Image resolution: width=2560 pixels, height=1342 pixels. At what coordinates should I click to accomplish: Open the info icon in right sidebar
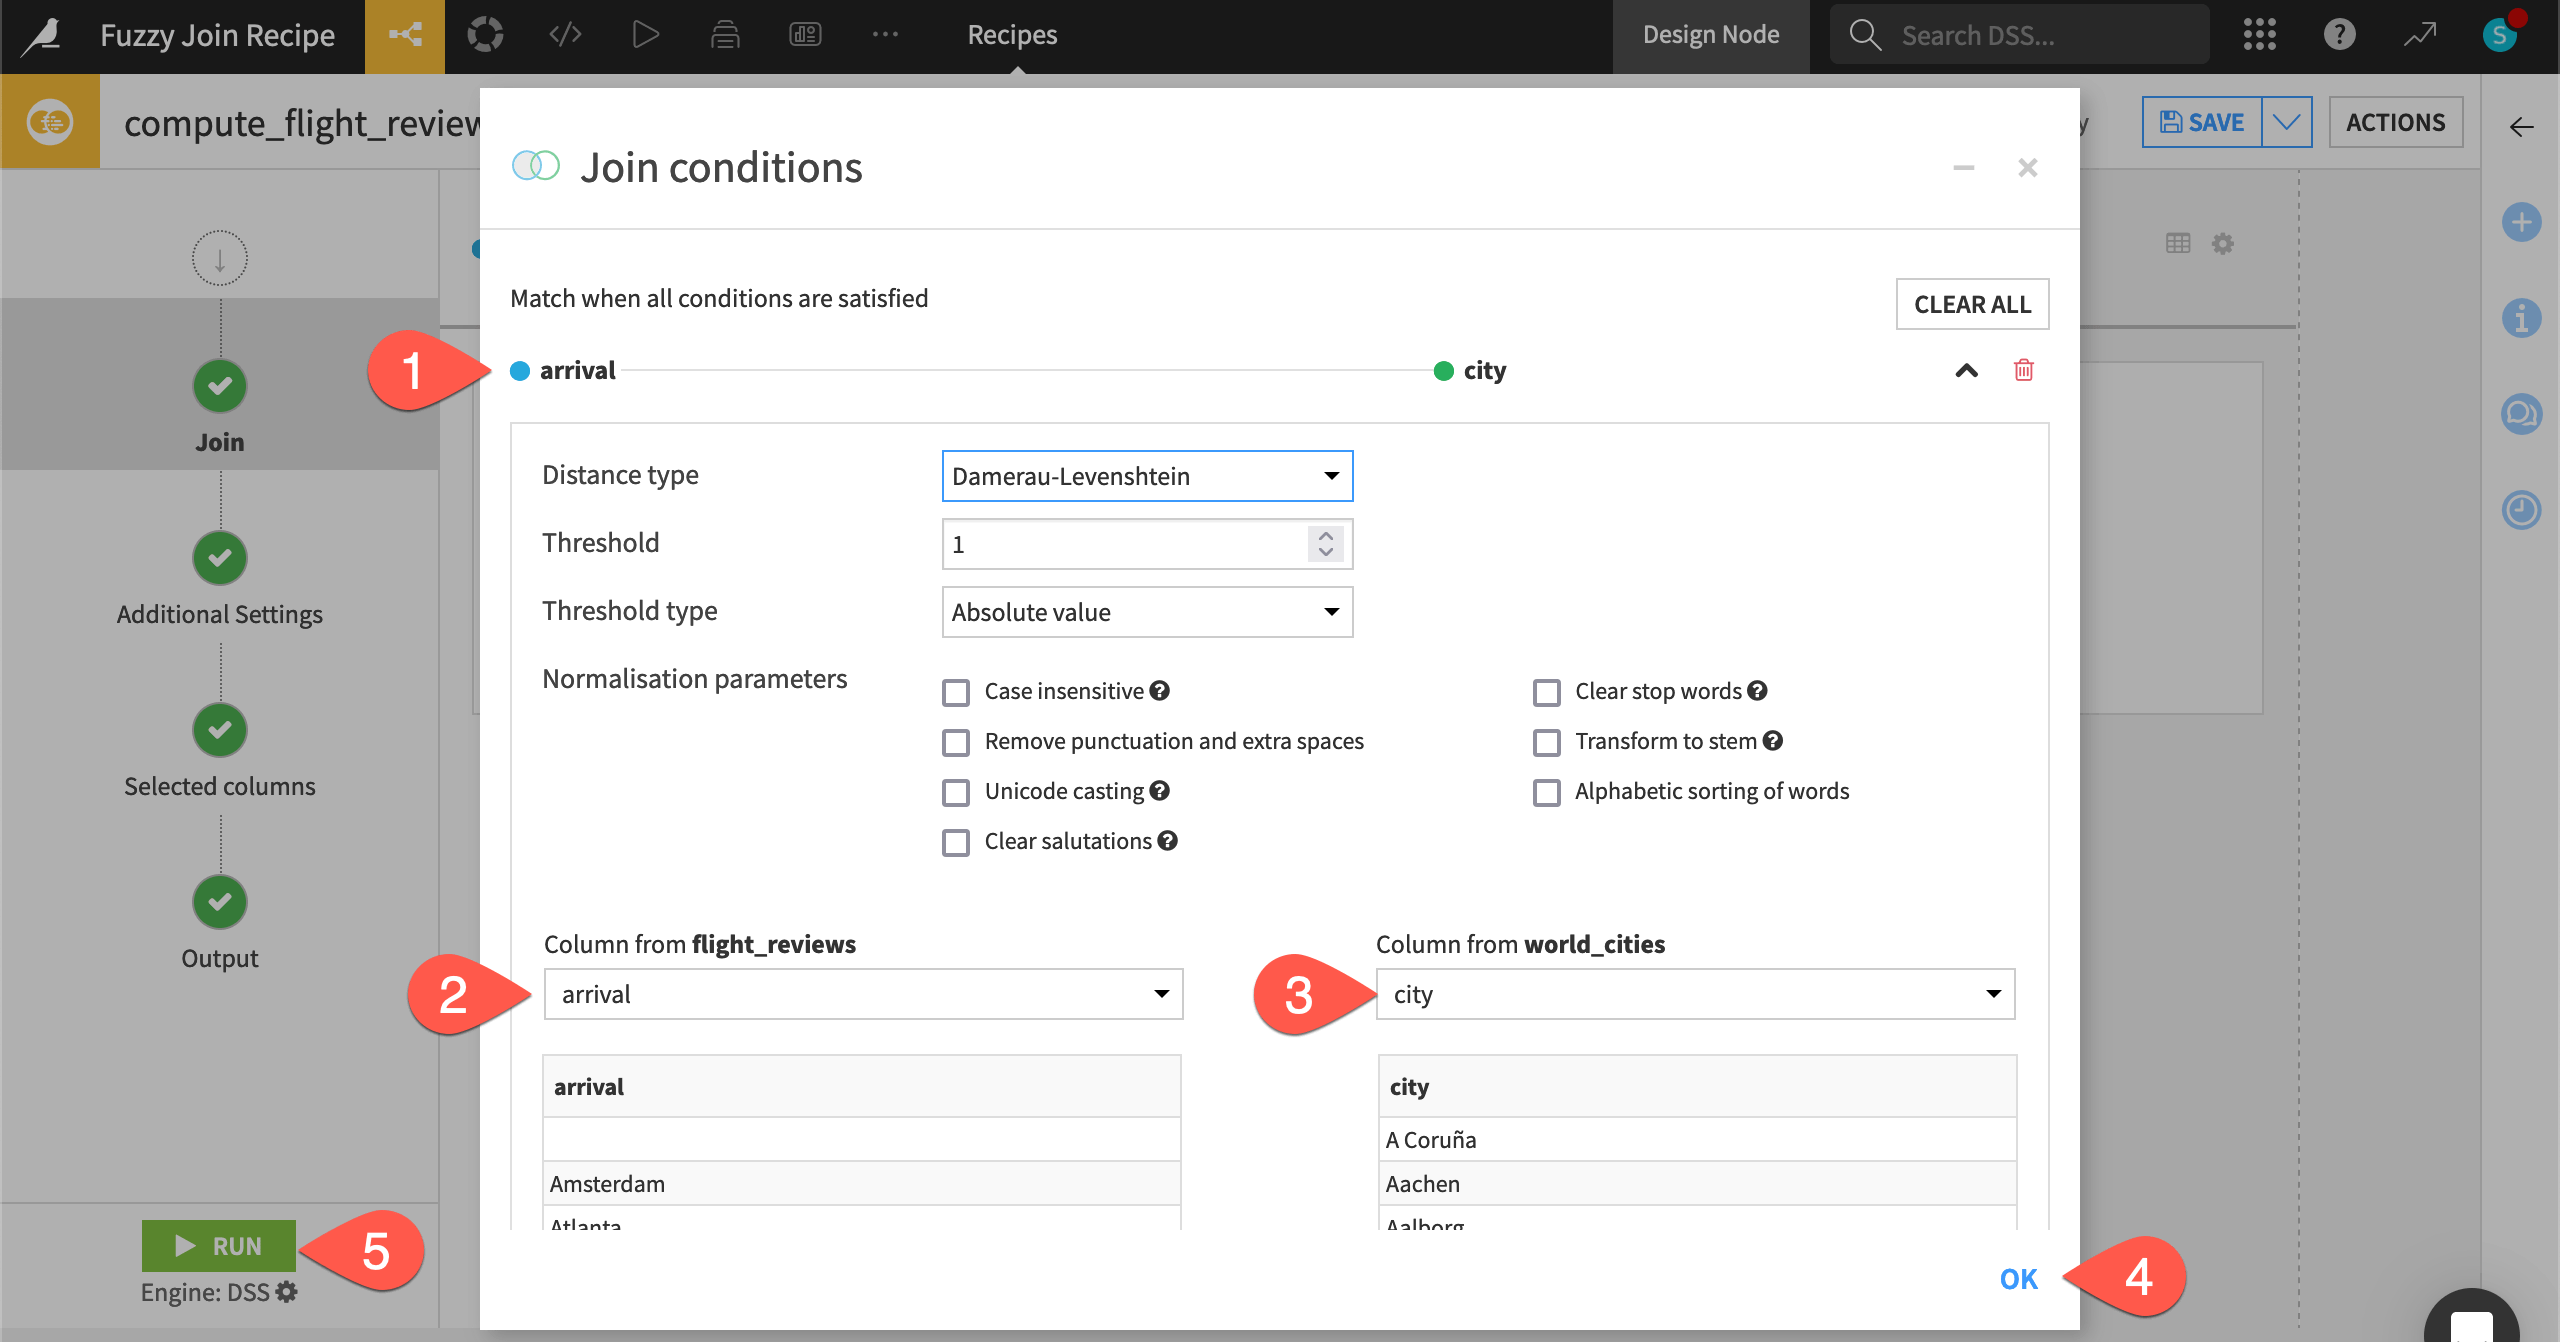(2521, 318)
